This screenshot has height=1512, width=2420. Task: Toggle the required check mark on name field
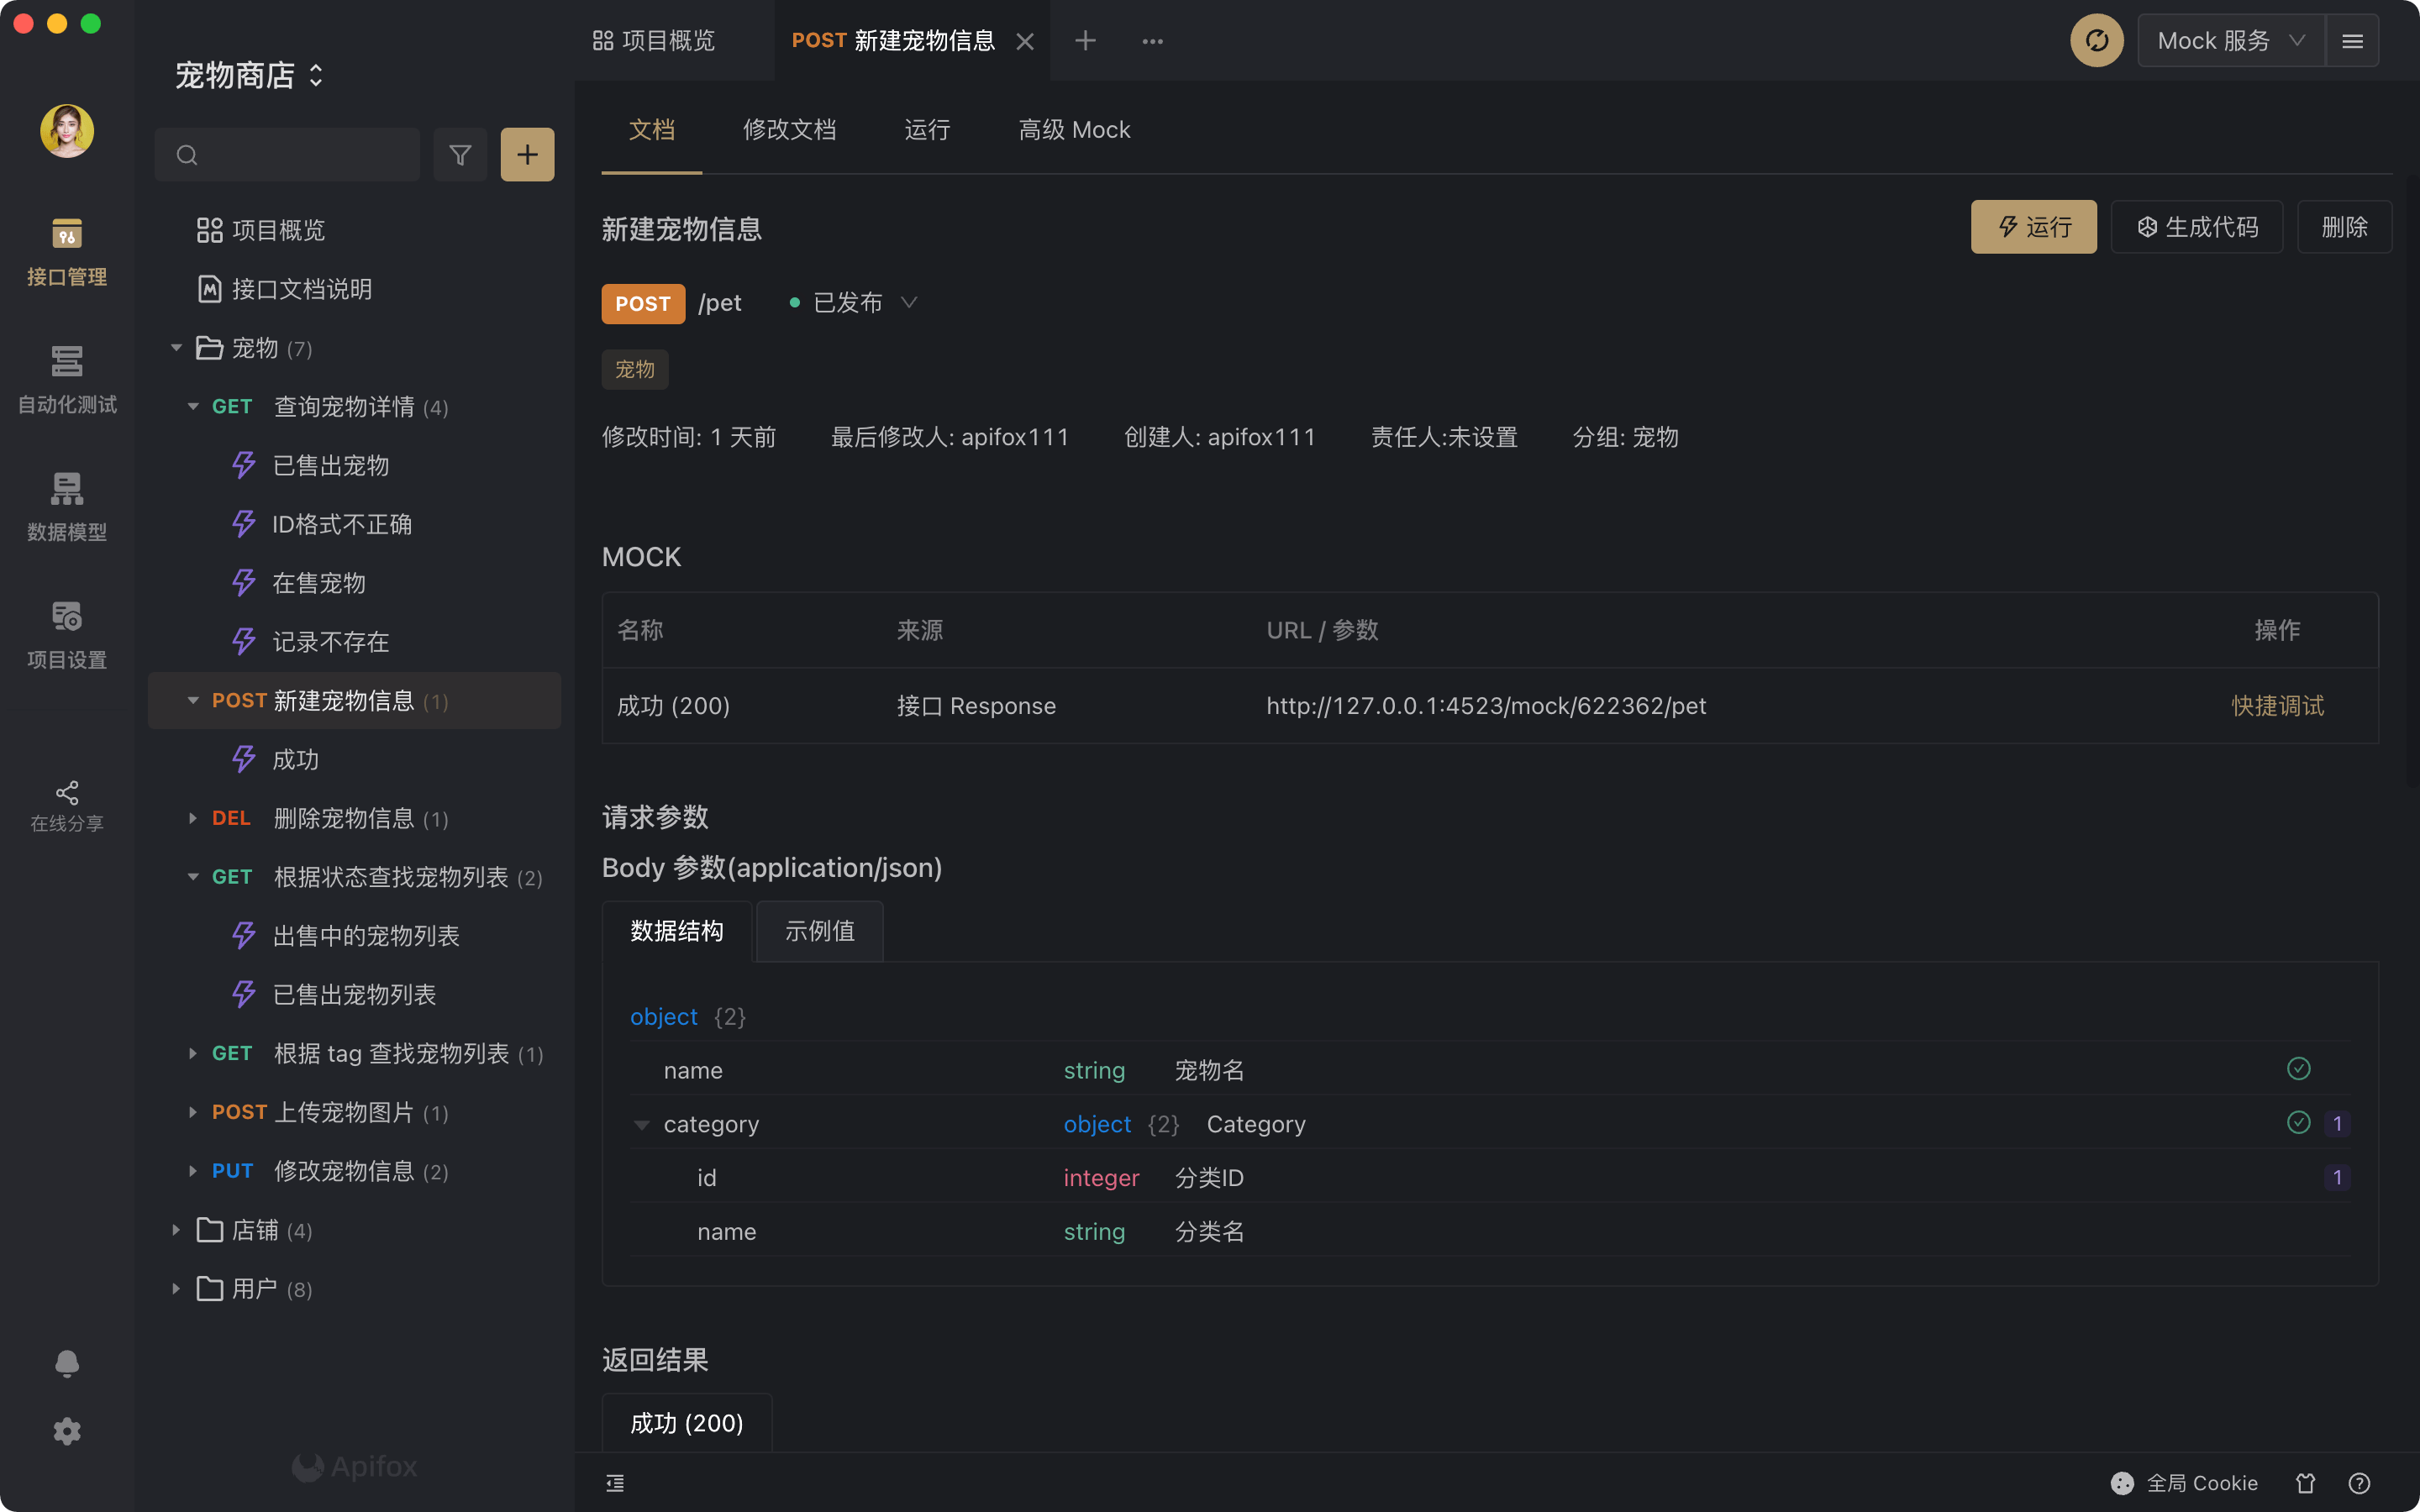point(2298,1069)
